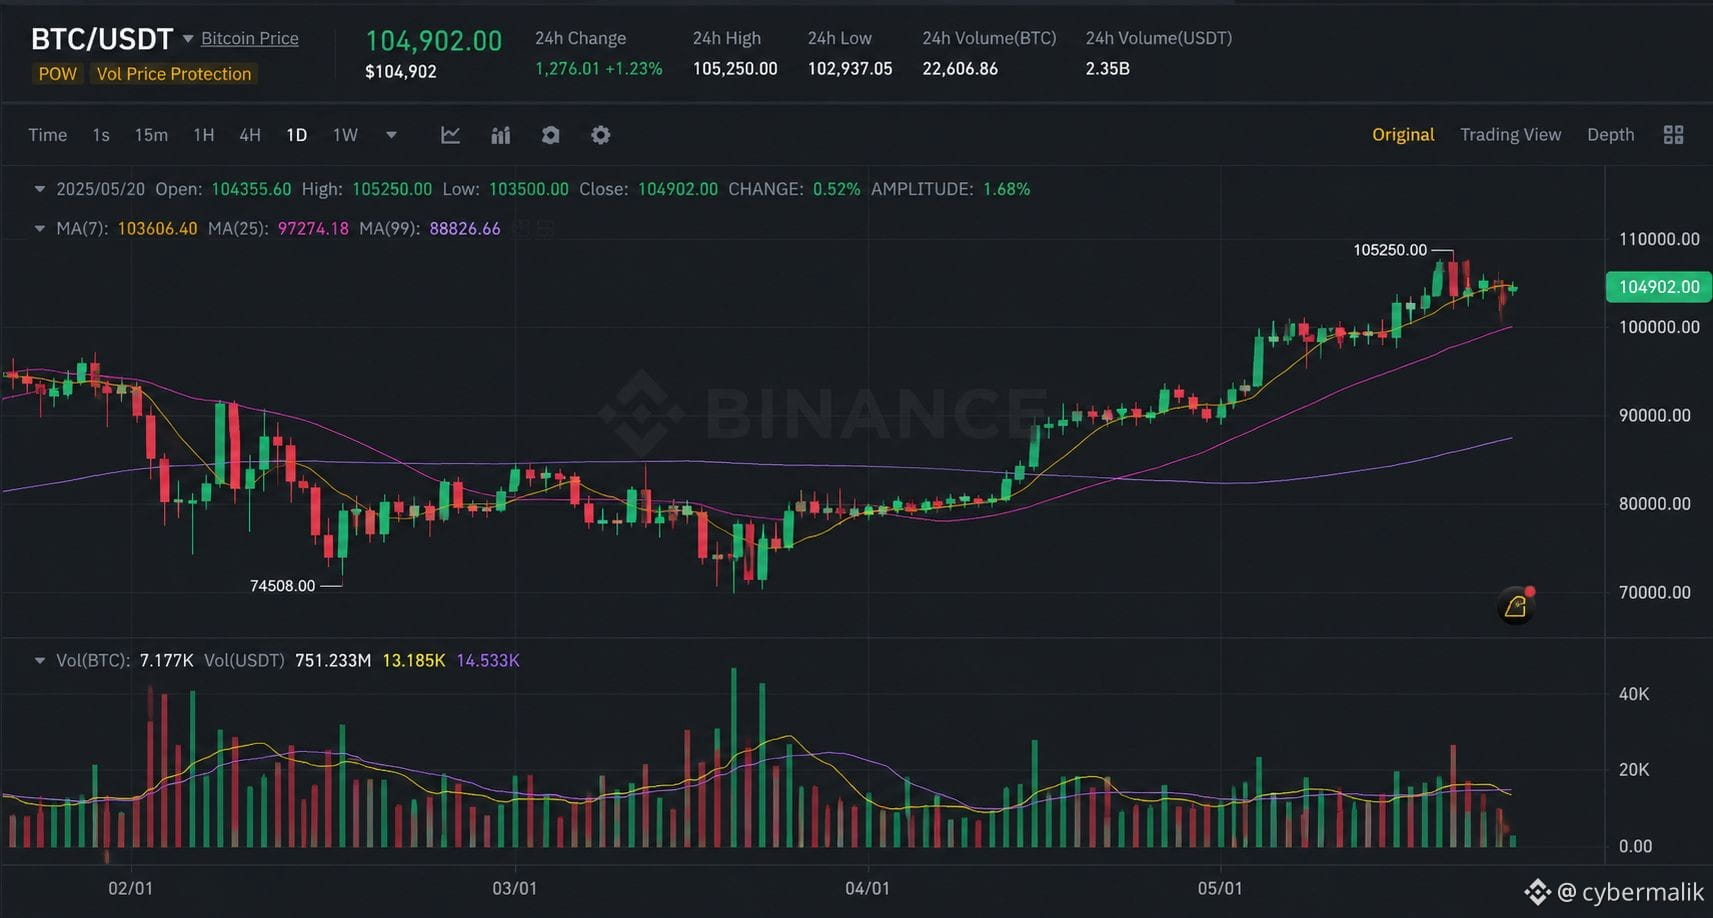Click the 110000.00 price axis label
Viewport: 1713px width, 918px height.
(x=1659, y=239)
